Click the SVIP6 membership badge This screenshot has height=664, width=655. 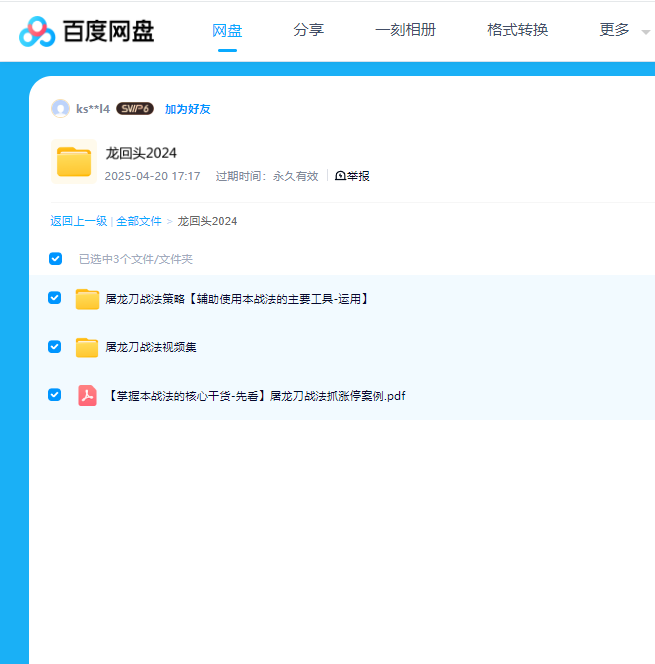click(x=135, y=109)
